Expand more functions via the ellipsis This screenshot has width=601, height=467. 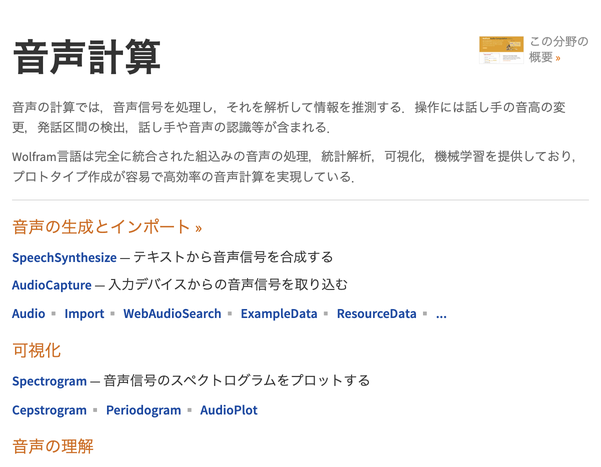[441, 314]
